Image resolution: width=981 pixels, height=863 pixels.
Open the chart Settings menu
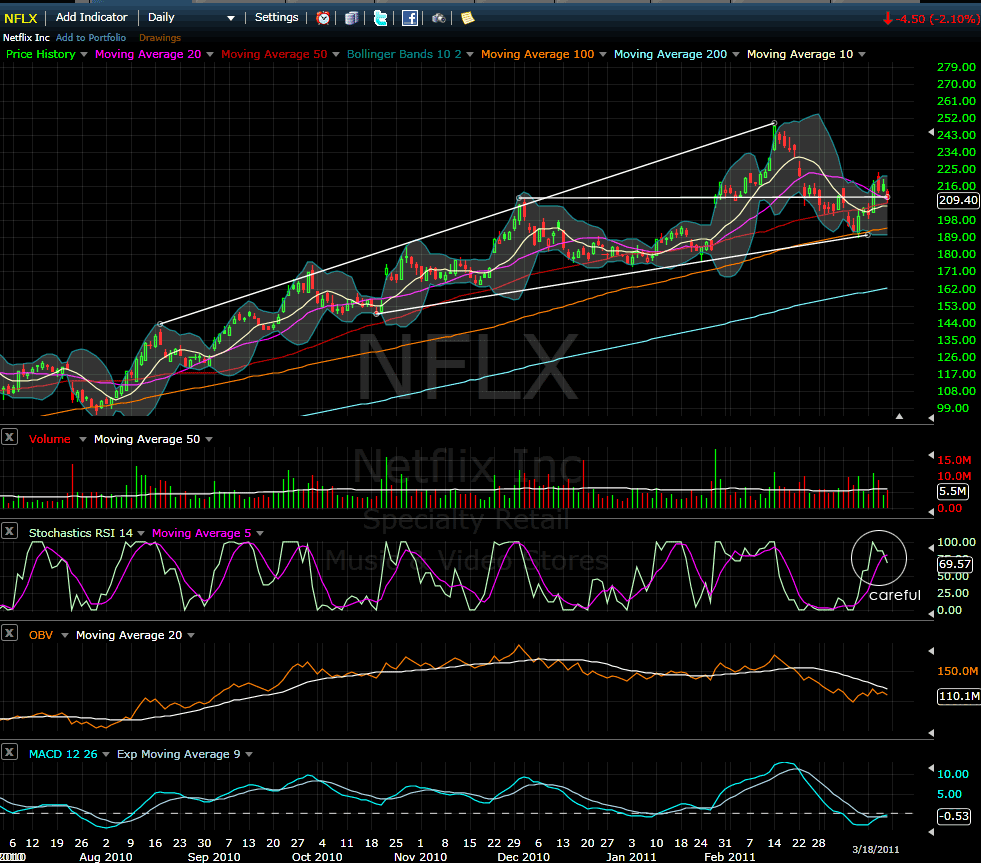tap(277, 18)
